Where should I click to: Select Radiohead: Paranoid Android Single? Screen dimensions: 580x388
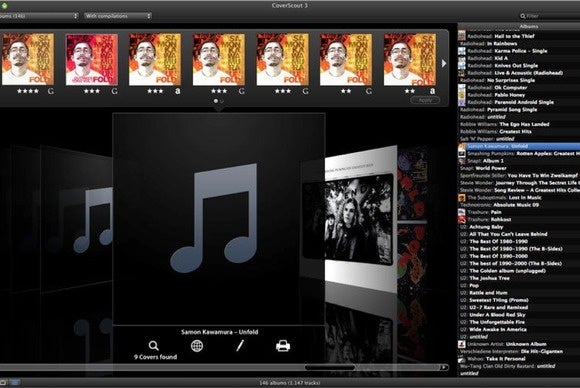(x=519, y=102)
